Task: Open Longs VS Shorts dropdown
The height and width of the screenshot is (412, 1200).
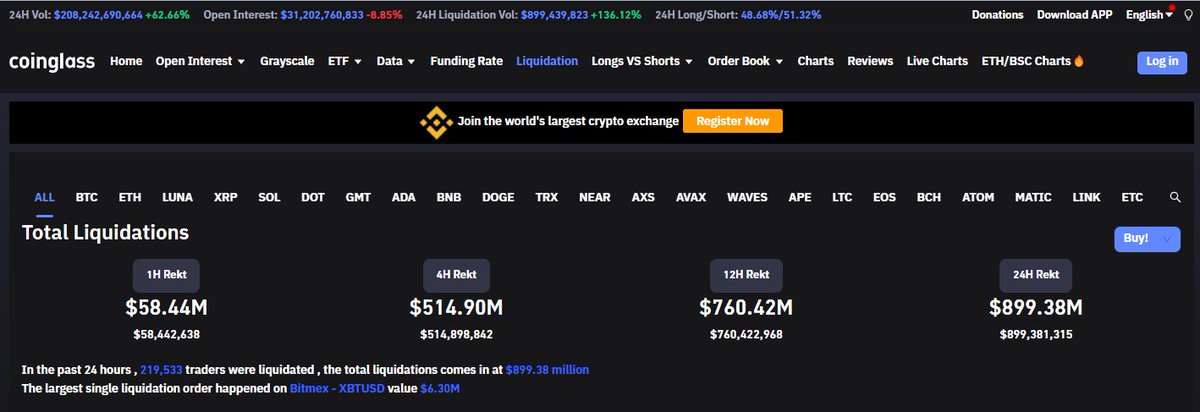Action: tap(642, 61)
